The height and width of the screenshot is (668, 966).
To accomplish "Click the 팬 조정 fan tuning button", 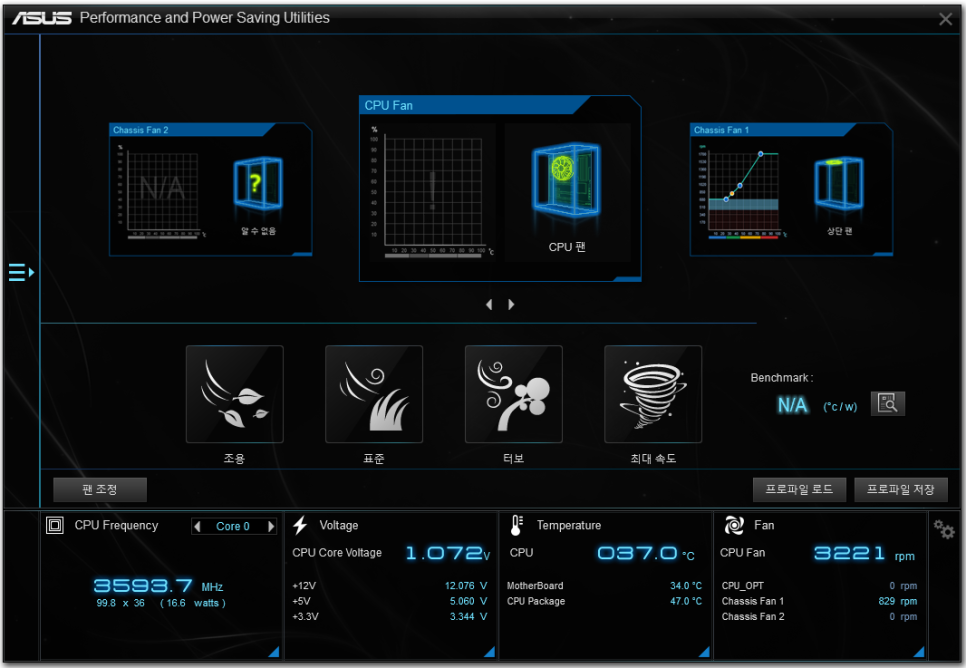I will [x=100, y=489].
